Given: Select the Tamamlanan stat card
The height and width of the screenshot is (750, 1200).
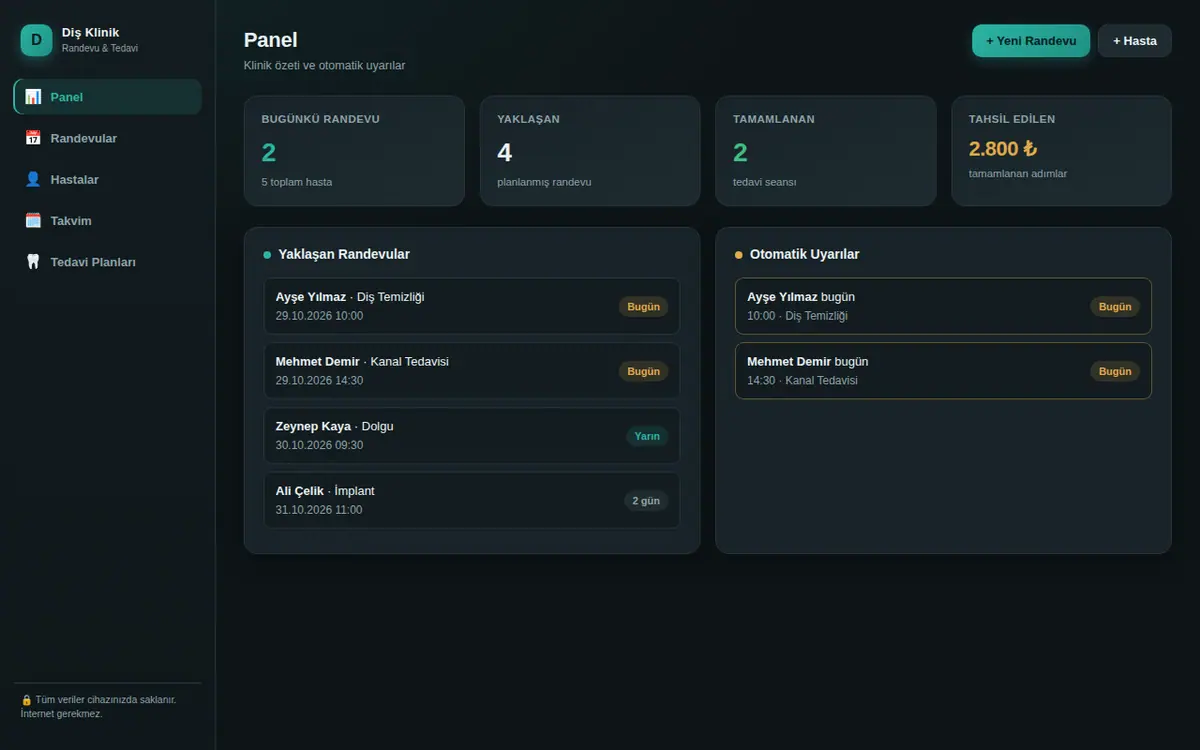Looking at the screenshot, I should coord(826,151).
